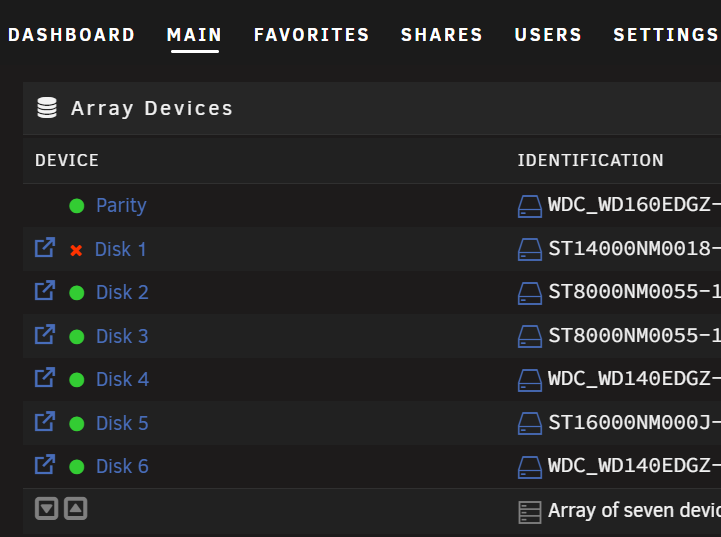The image size is (721, 537).
Task: Click the ST16000NM000J identification text
Action: tap(635, 422)
